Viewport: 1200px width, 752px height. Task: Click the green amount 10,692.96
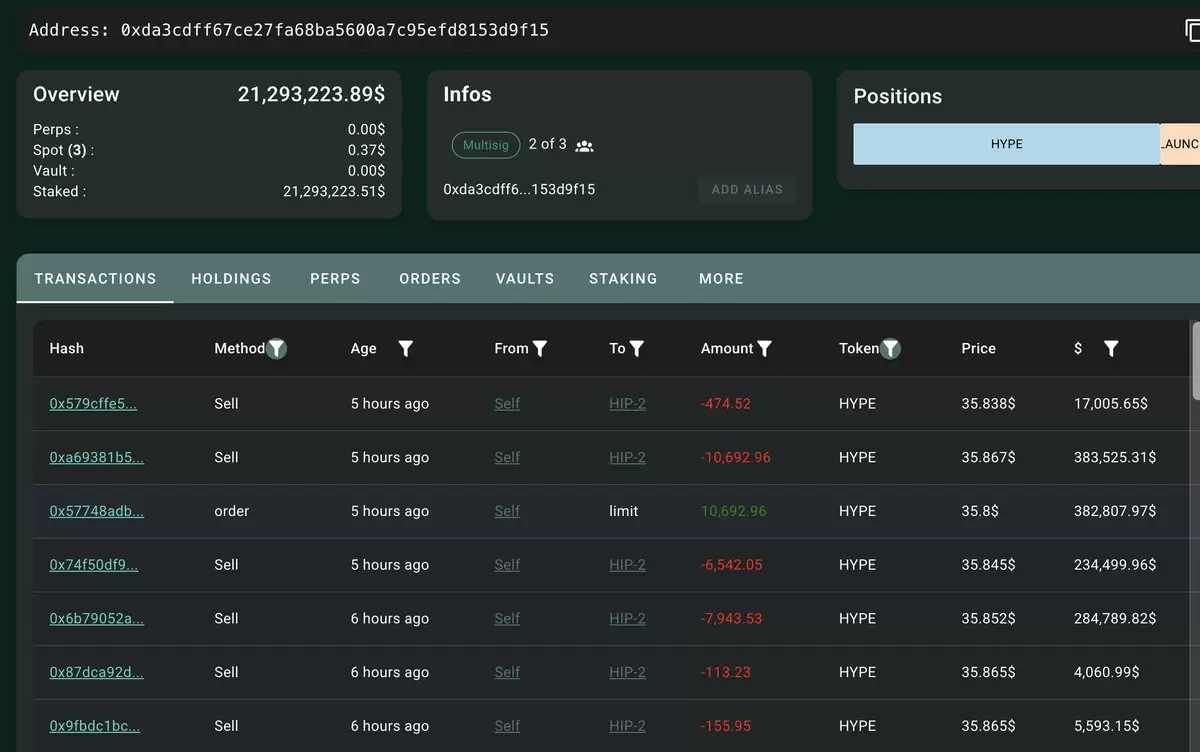(734, 511)
